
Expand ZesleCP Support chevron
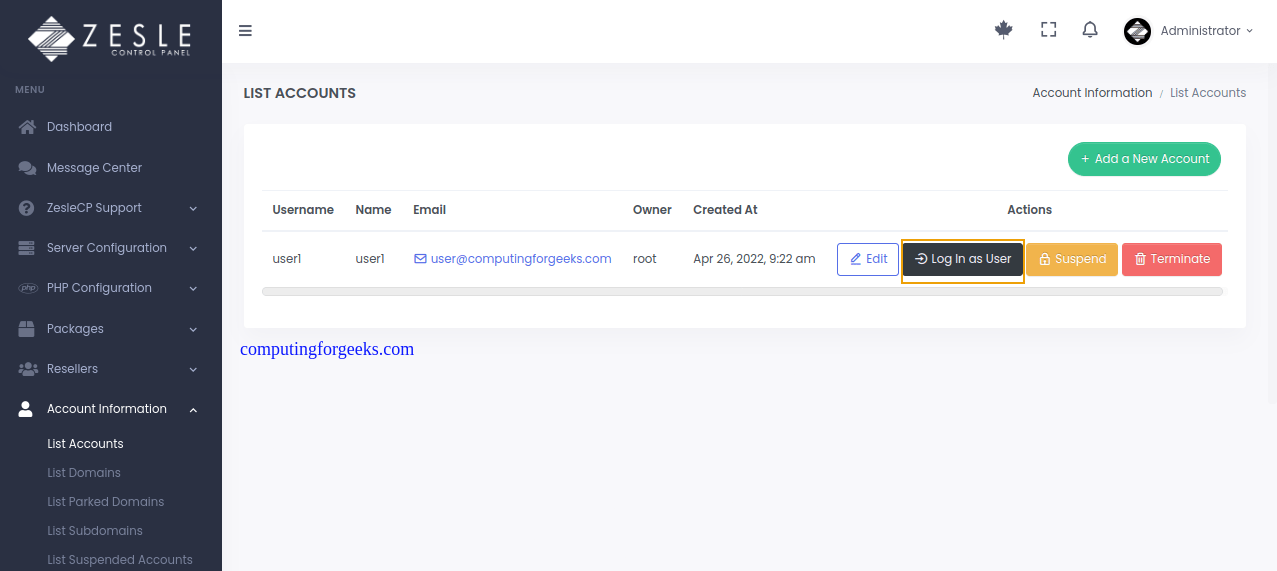(x=193, y=208)
